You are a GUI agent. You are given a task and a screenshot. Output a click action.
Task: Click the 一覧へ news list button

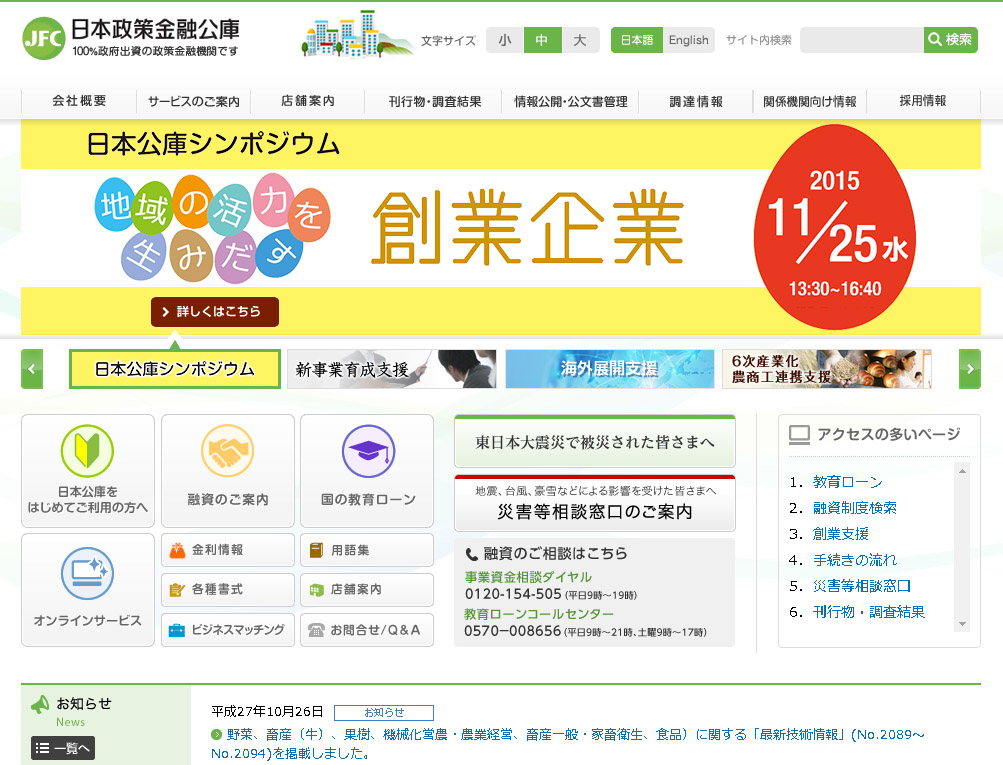pyautogui.click(x=63, y=748)
